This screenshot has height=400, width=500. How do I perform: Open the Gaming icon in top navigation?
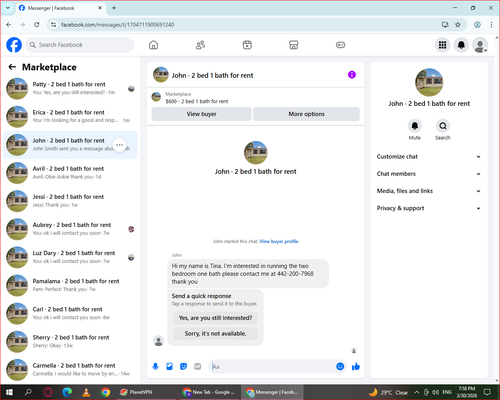point(340,45)
